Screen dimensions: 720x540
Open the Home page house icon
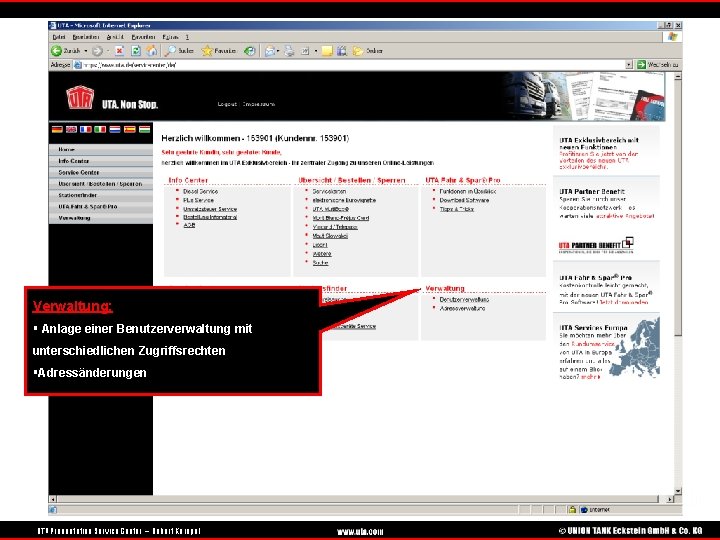[x=152, y=51]
